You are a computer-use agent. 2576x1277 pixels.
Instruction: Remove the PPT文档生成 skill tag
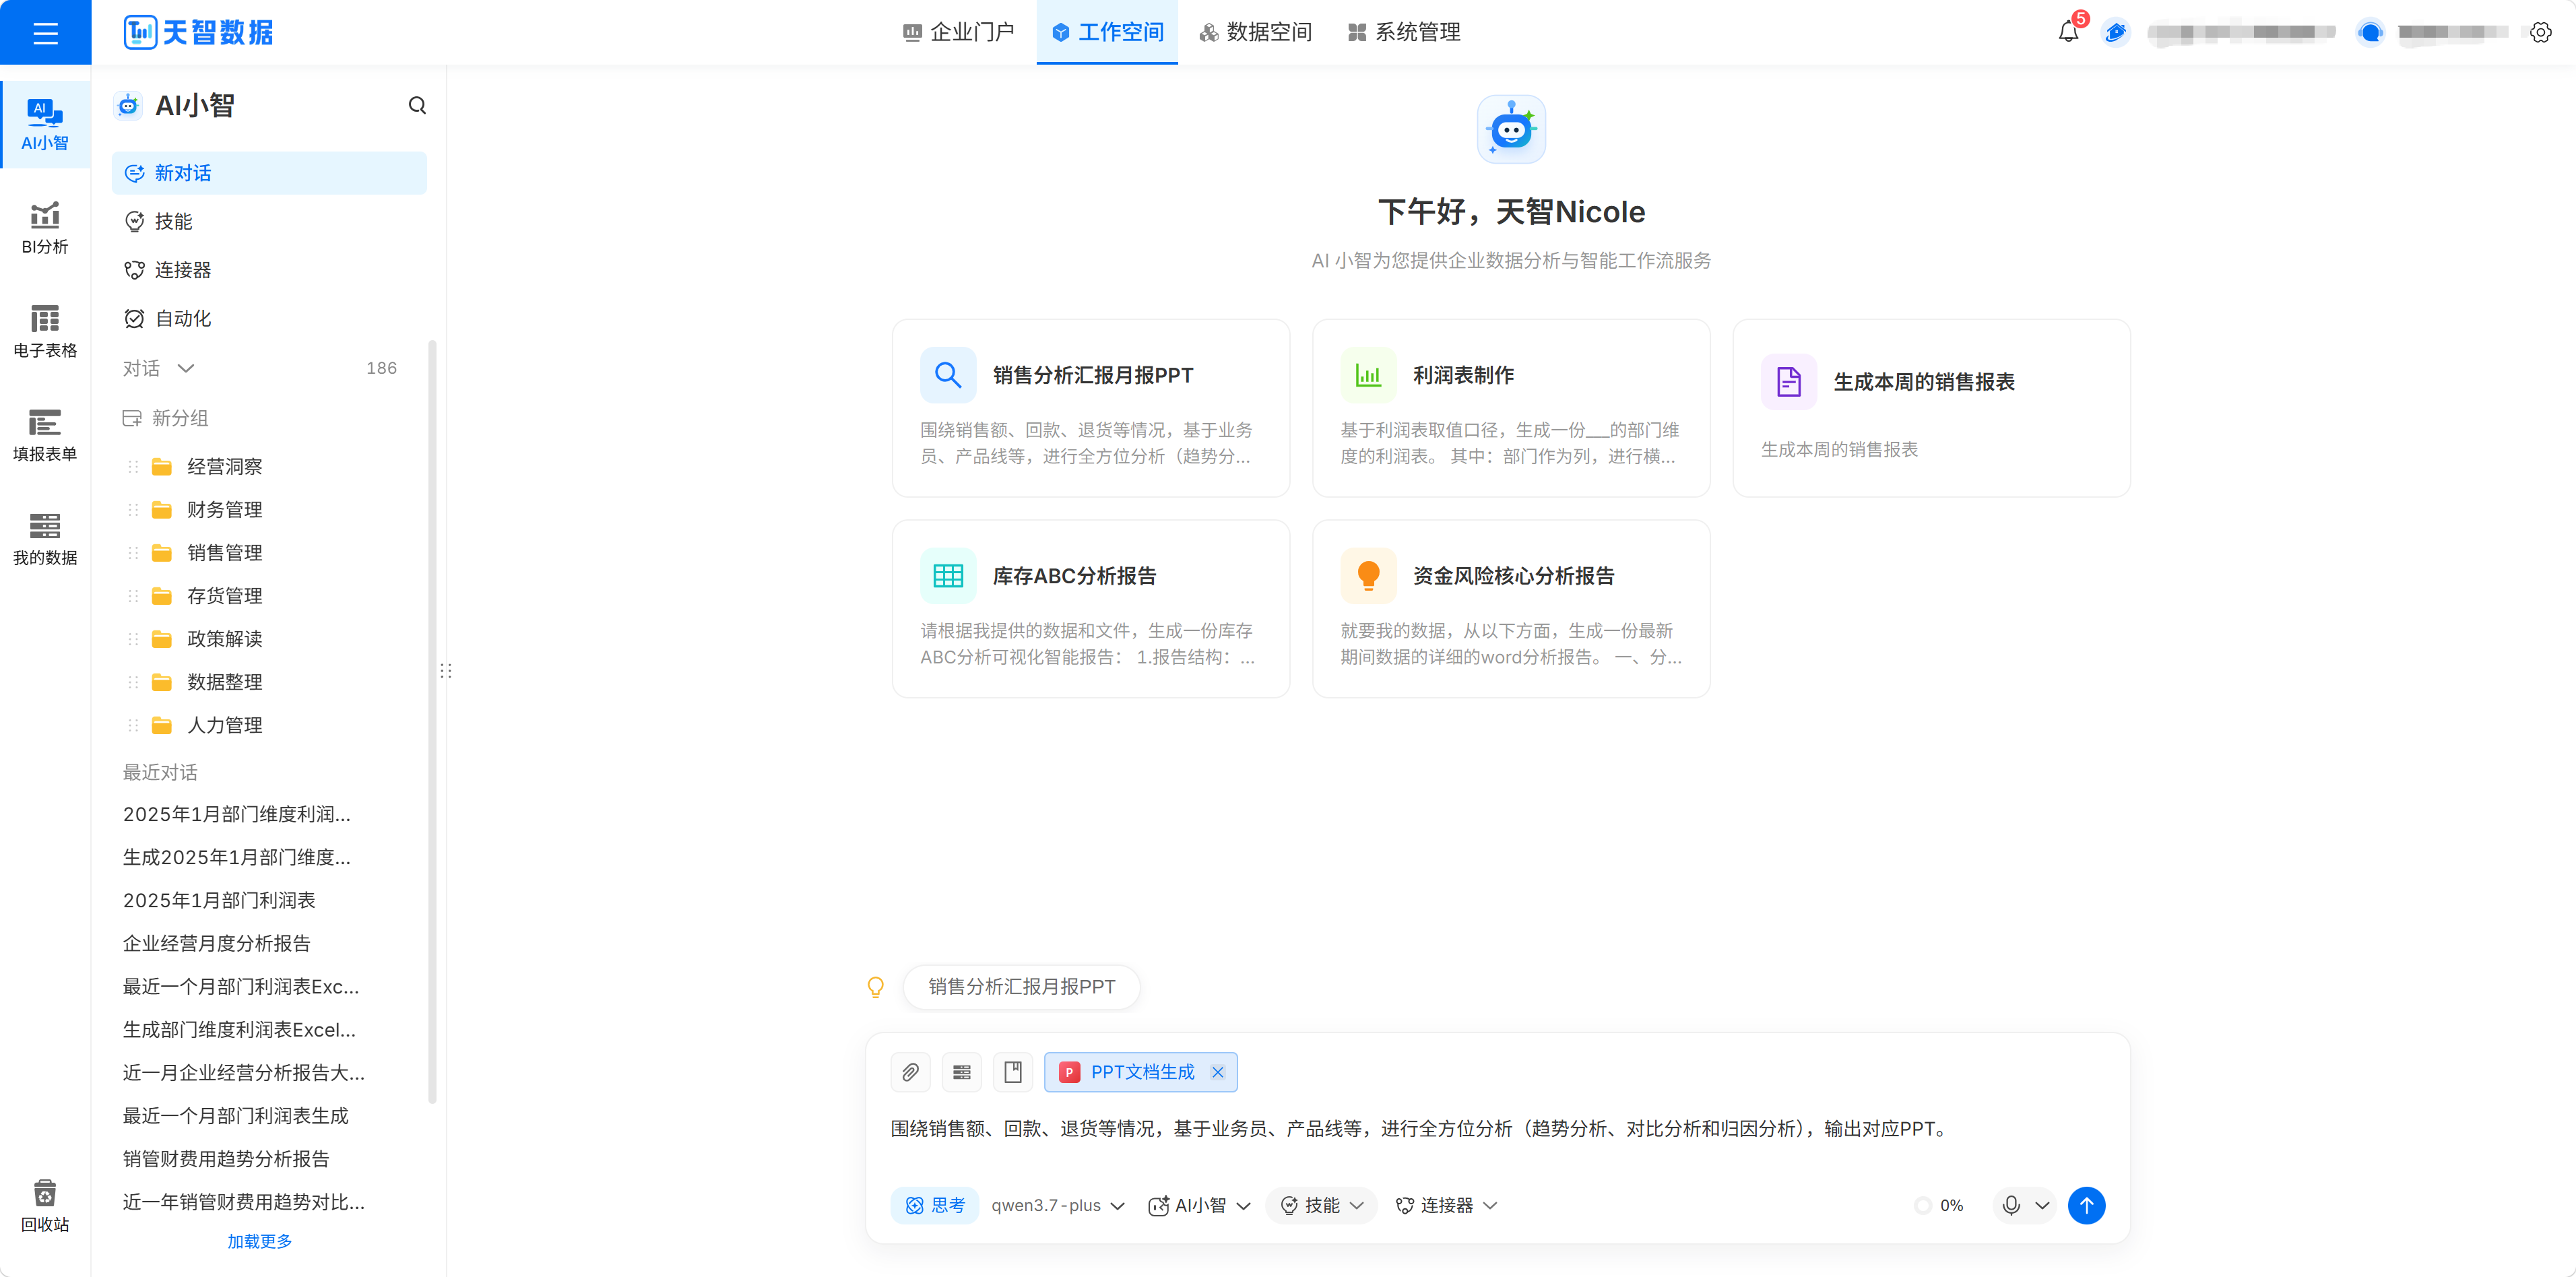[1217, 1072]
